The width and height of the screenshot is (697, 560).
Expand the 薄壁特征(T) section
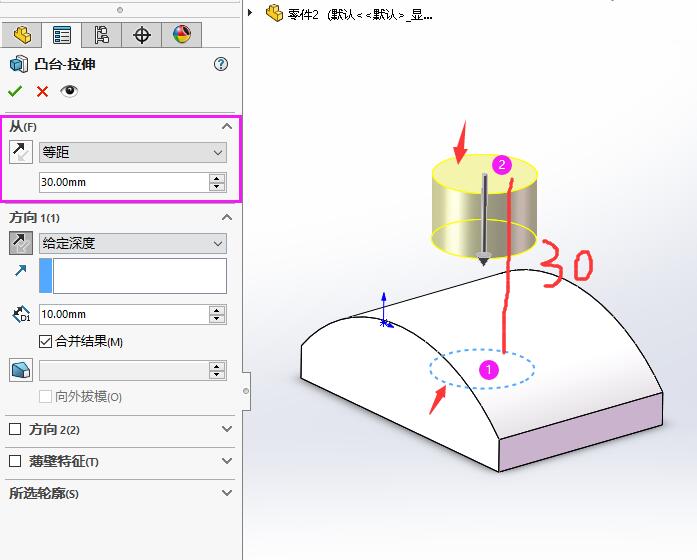(227, 461)
